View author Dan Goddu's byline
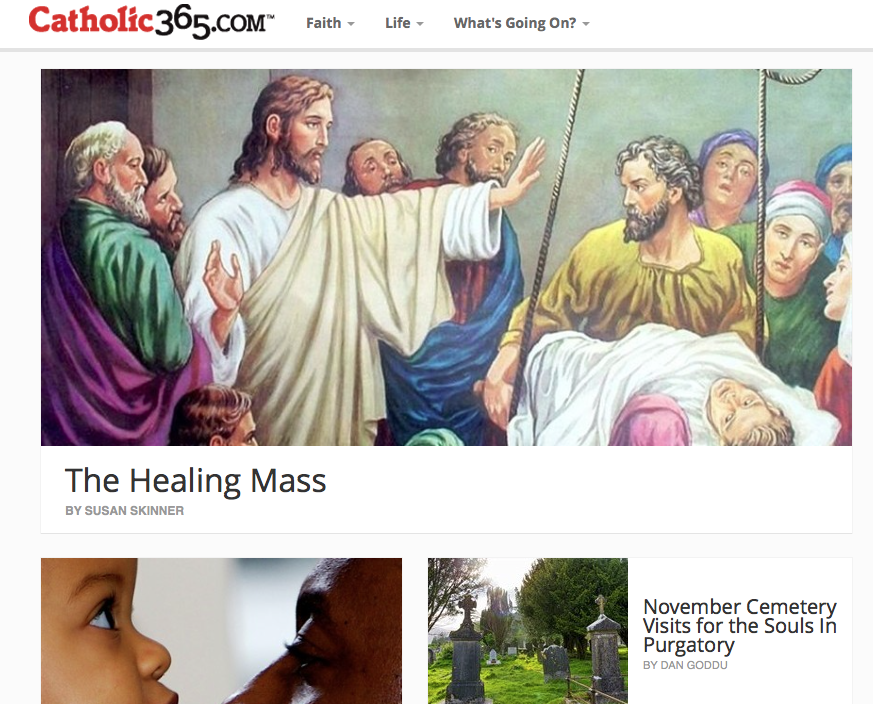Viewport: 873px width, 704px height. tap(685, 665)
